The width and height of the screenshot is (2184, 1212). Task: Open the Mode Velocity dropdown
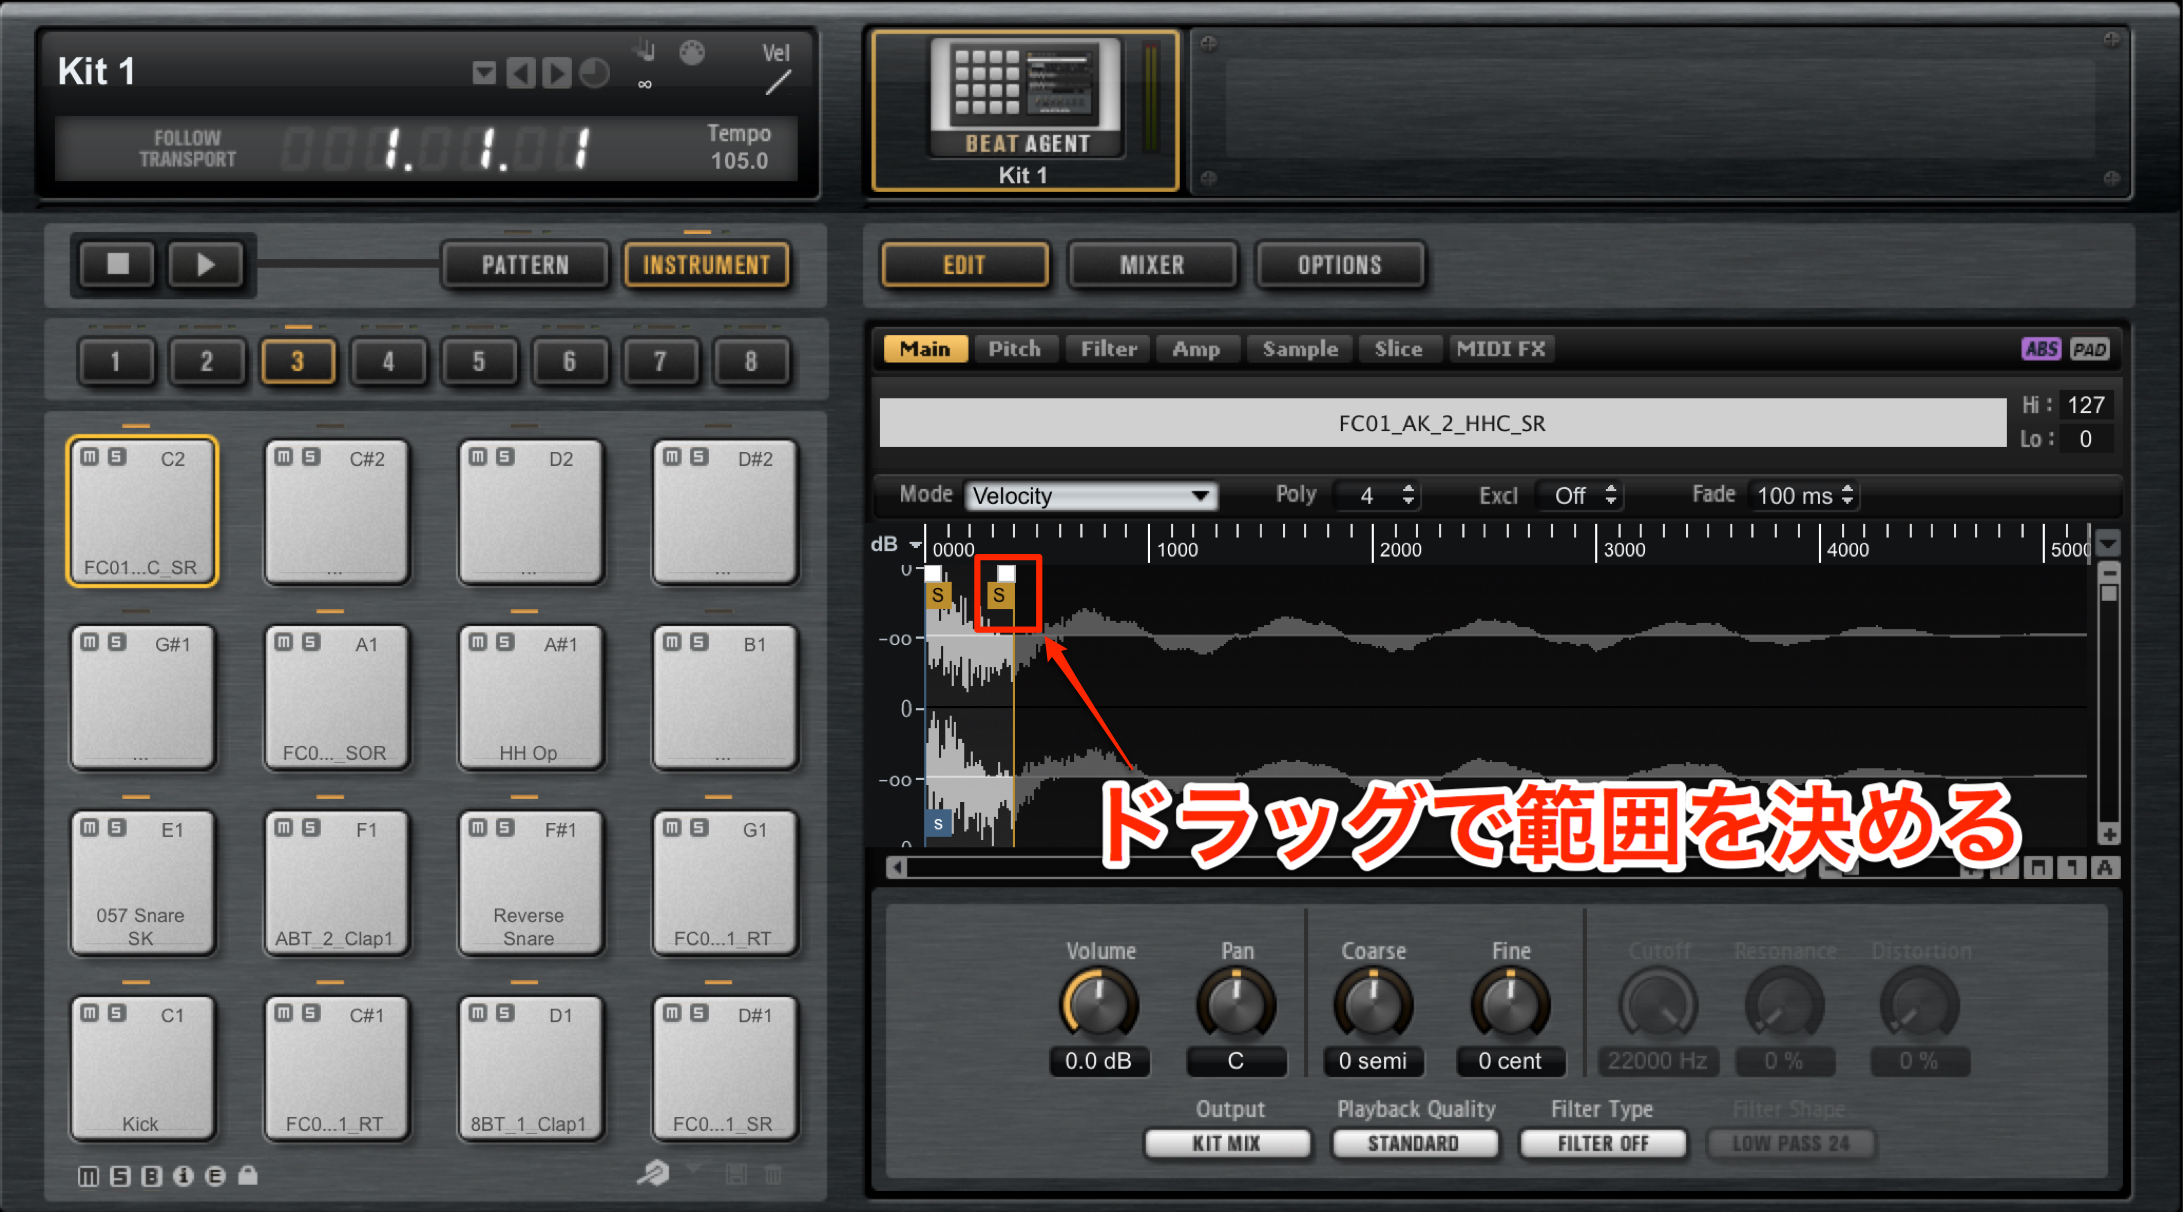(1090, 496)
